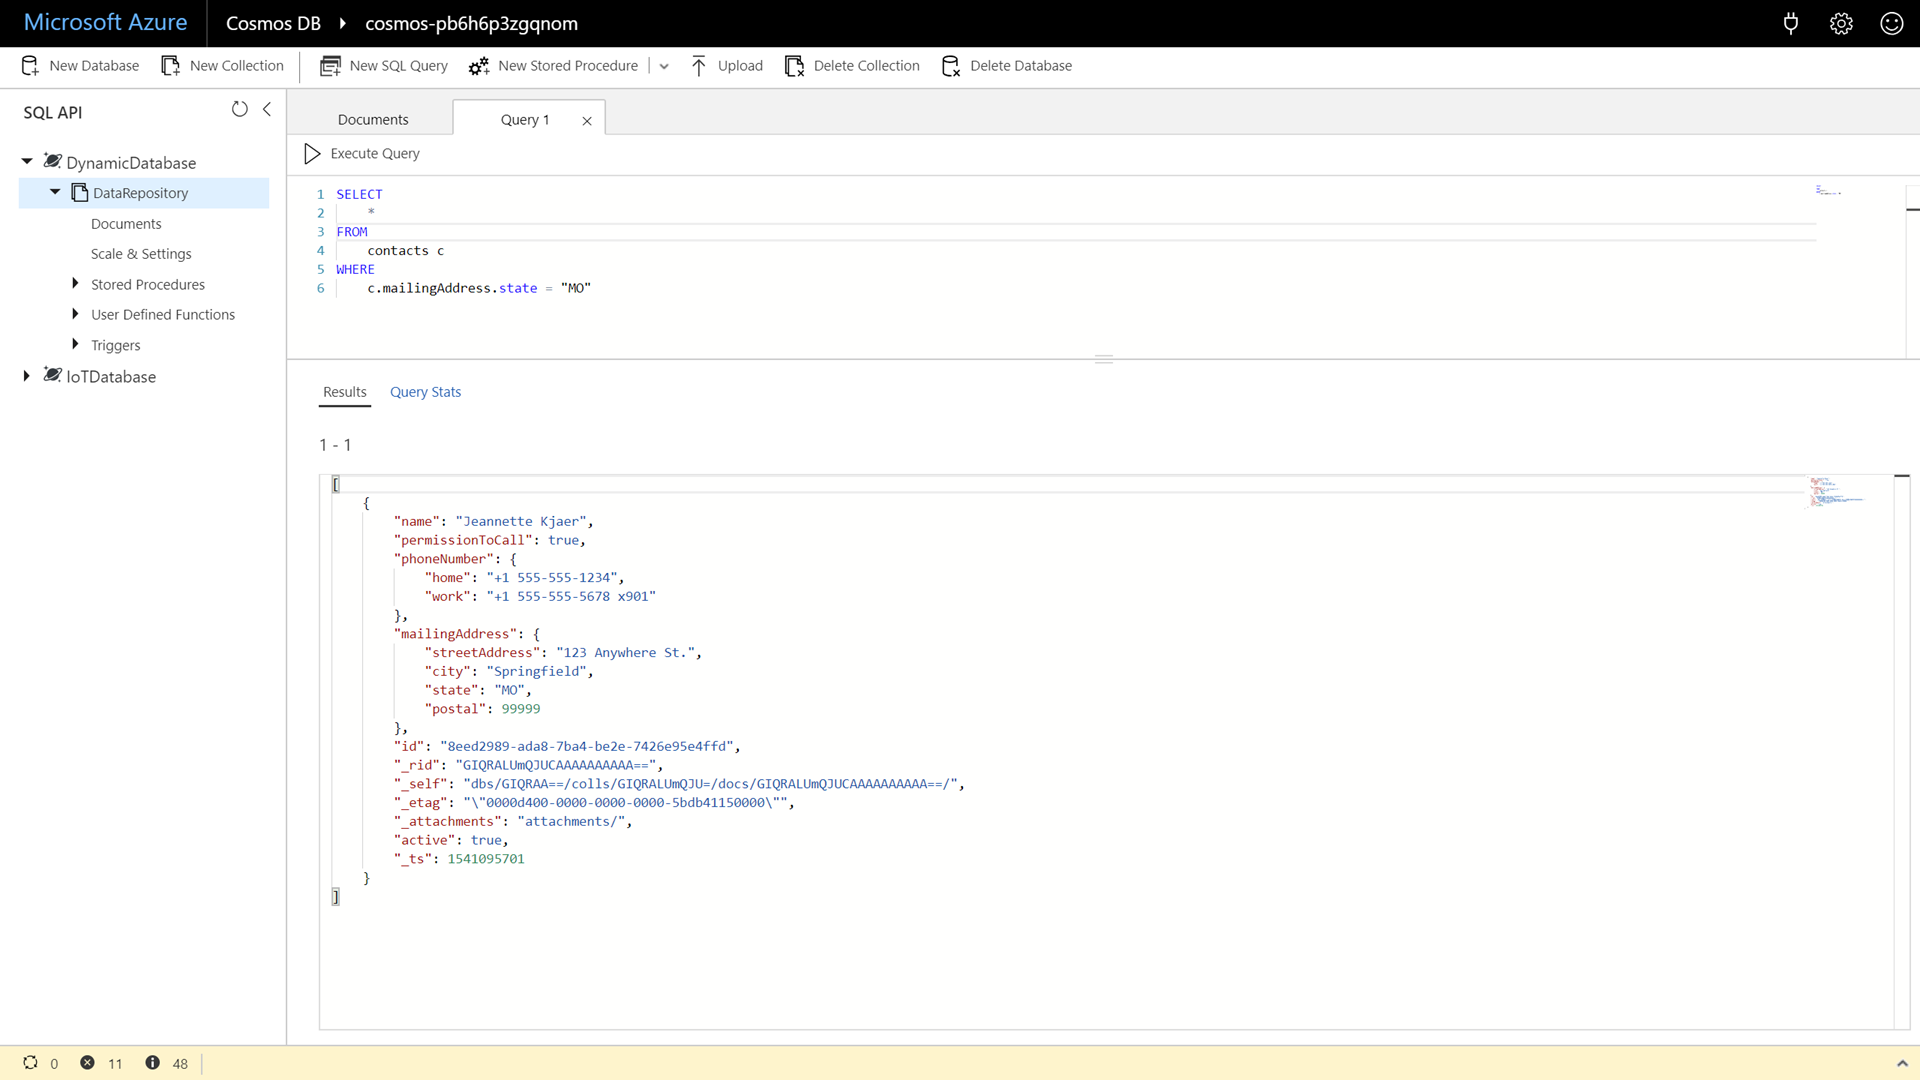Click the New Stored Procedure icon
Image resolution: width=1920 pixels, height=1080 pixels.
point(479,66)
